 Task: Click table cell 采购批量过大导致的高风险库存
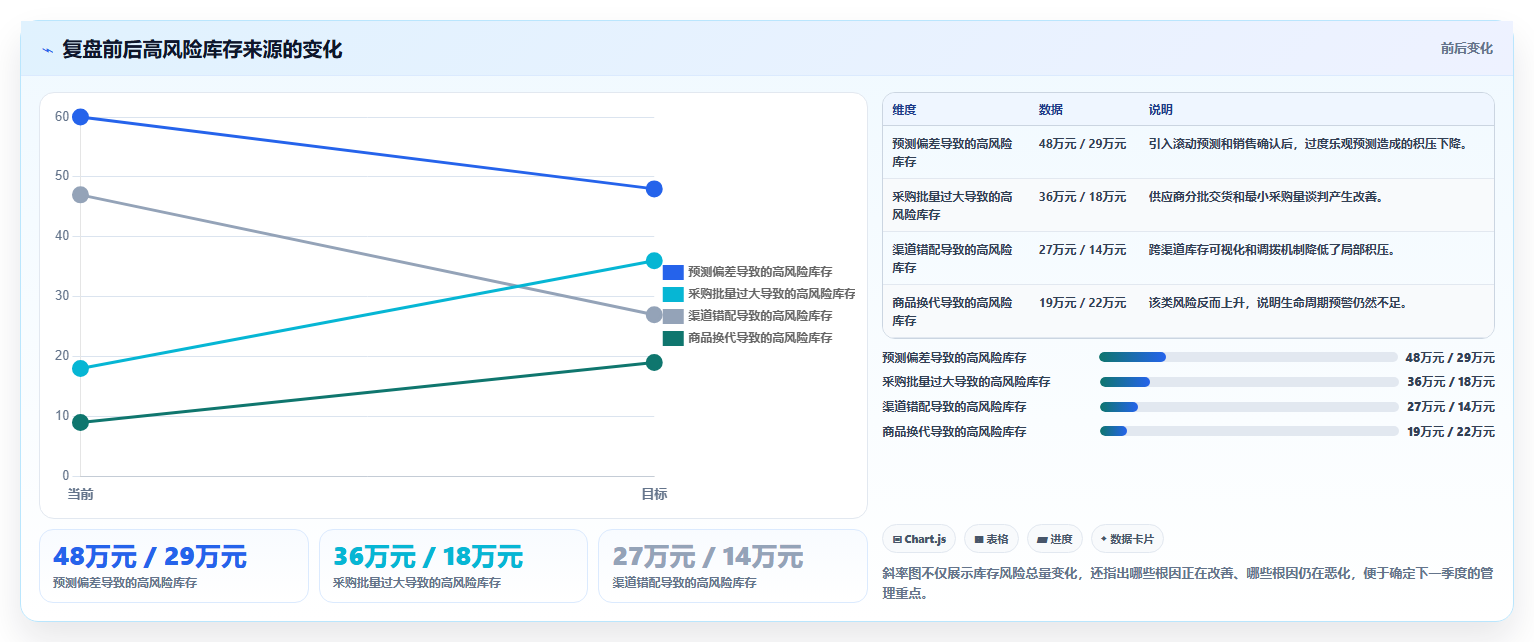pos(952,205)
